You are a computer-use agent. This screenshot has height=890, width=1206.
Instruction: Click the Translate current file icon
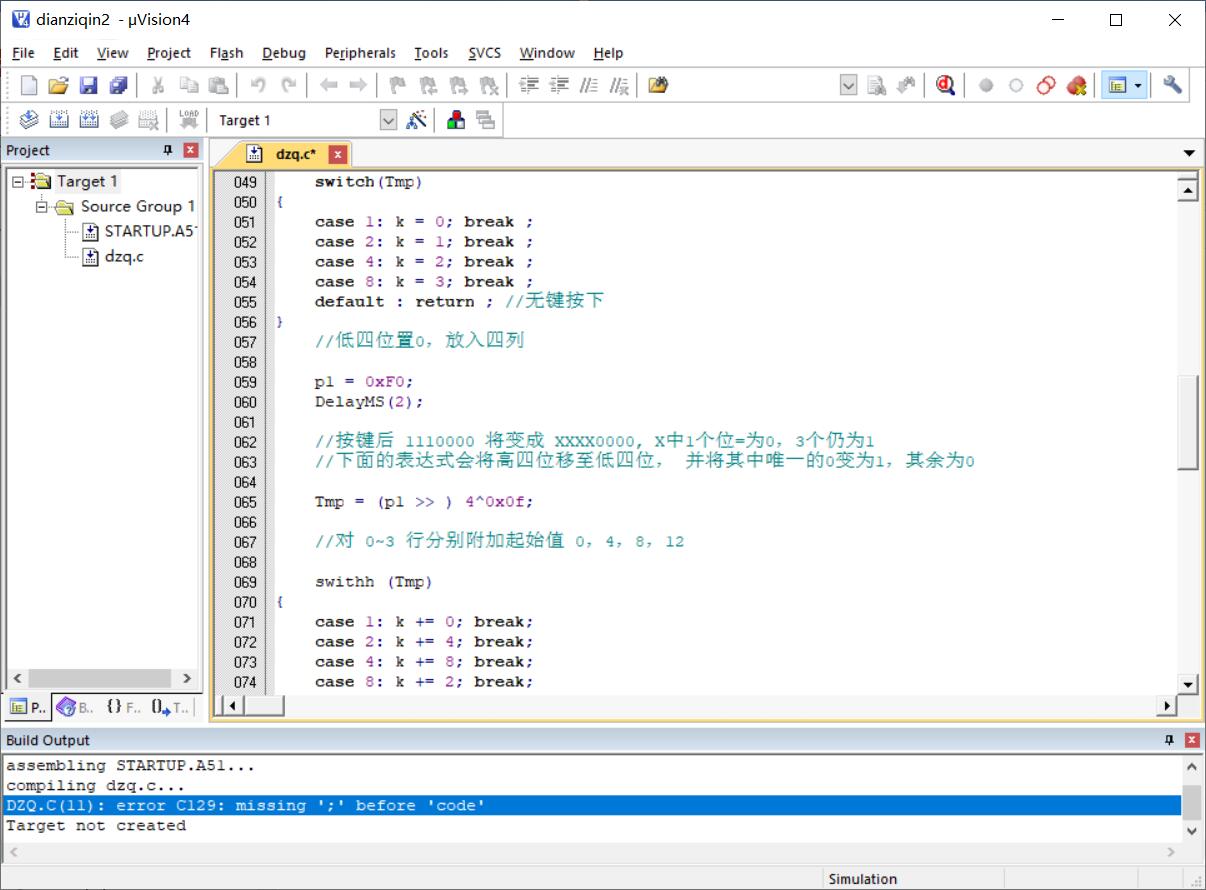click(29, 121)
